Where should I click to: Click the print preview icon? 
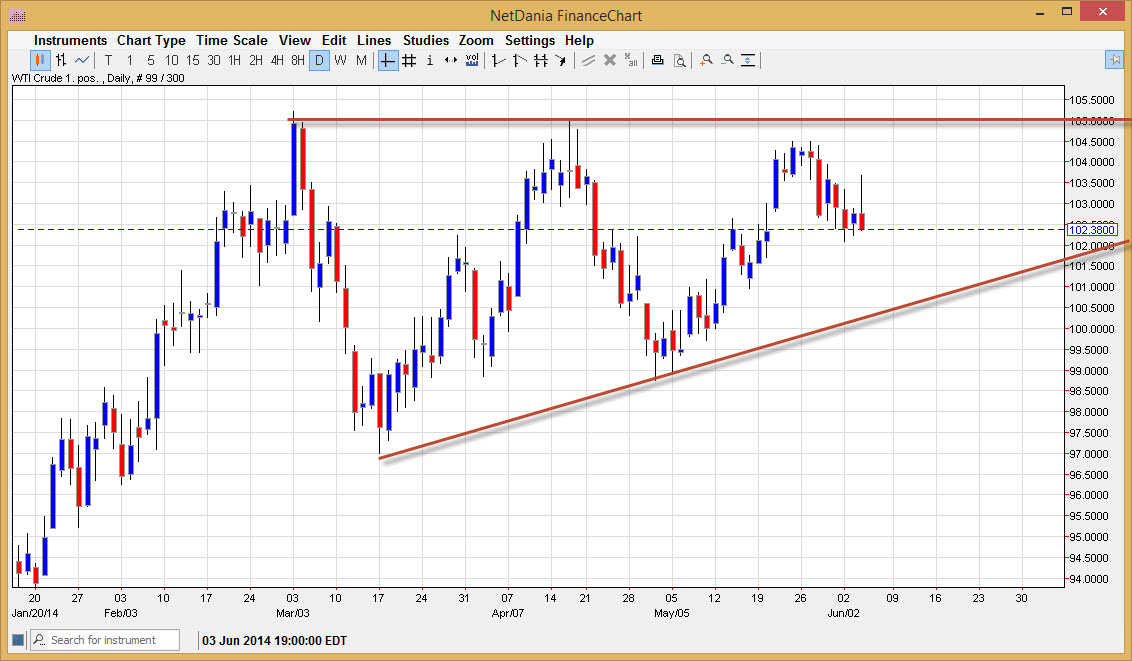pyautogui.click(x=680, y=60)
